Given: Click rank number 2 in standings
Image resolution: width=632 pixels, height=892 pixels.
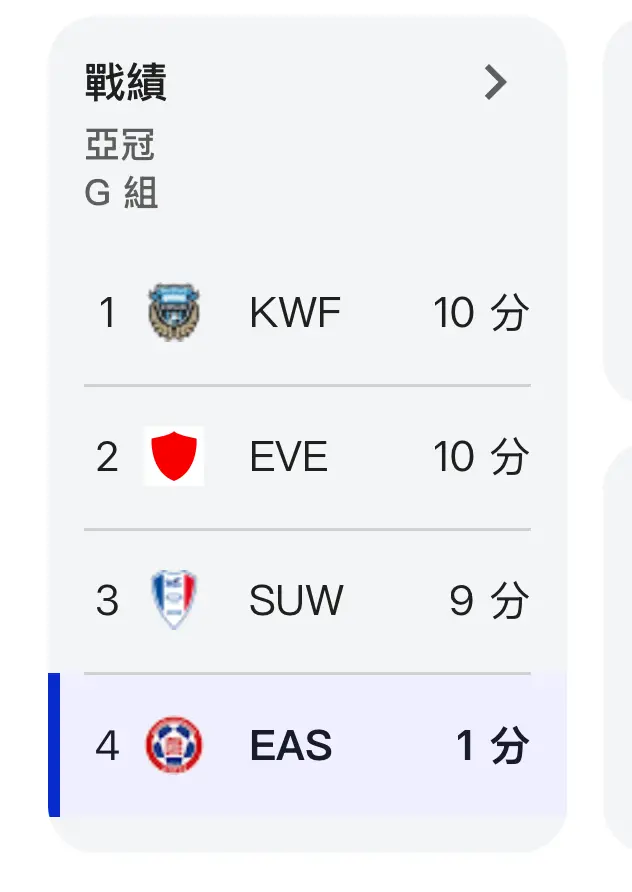Looking at the screenshot, I should click(108, 456).
